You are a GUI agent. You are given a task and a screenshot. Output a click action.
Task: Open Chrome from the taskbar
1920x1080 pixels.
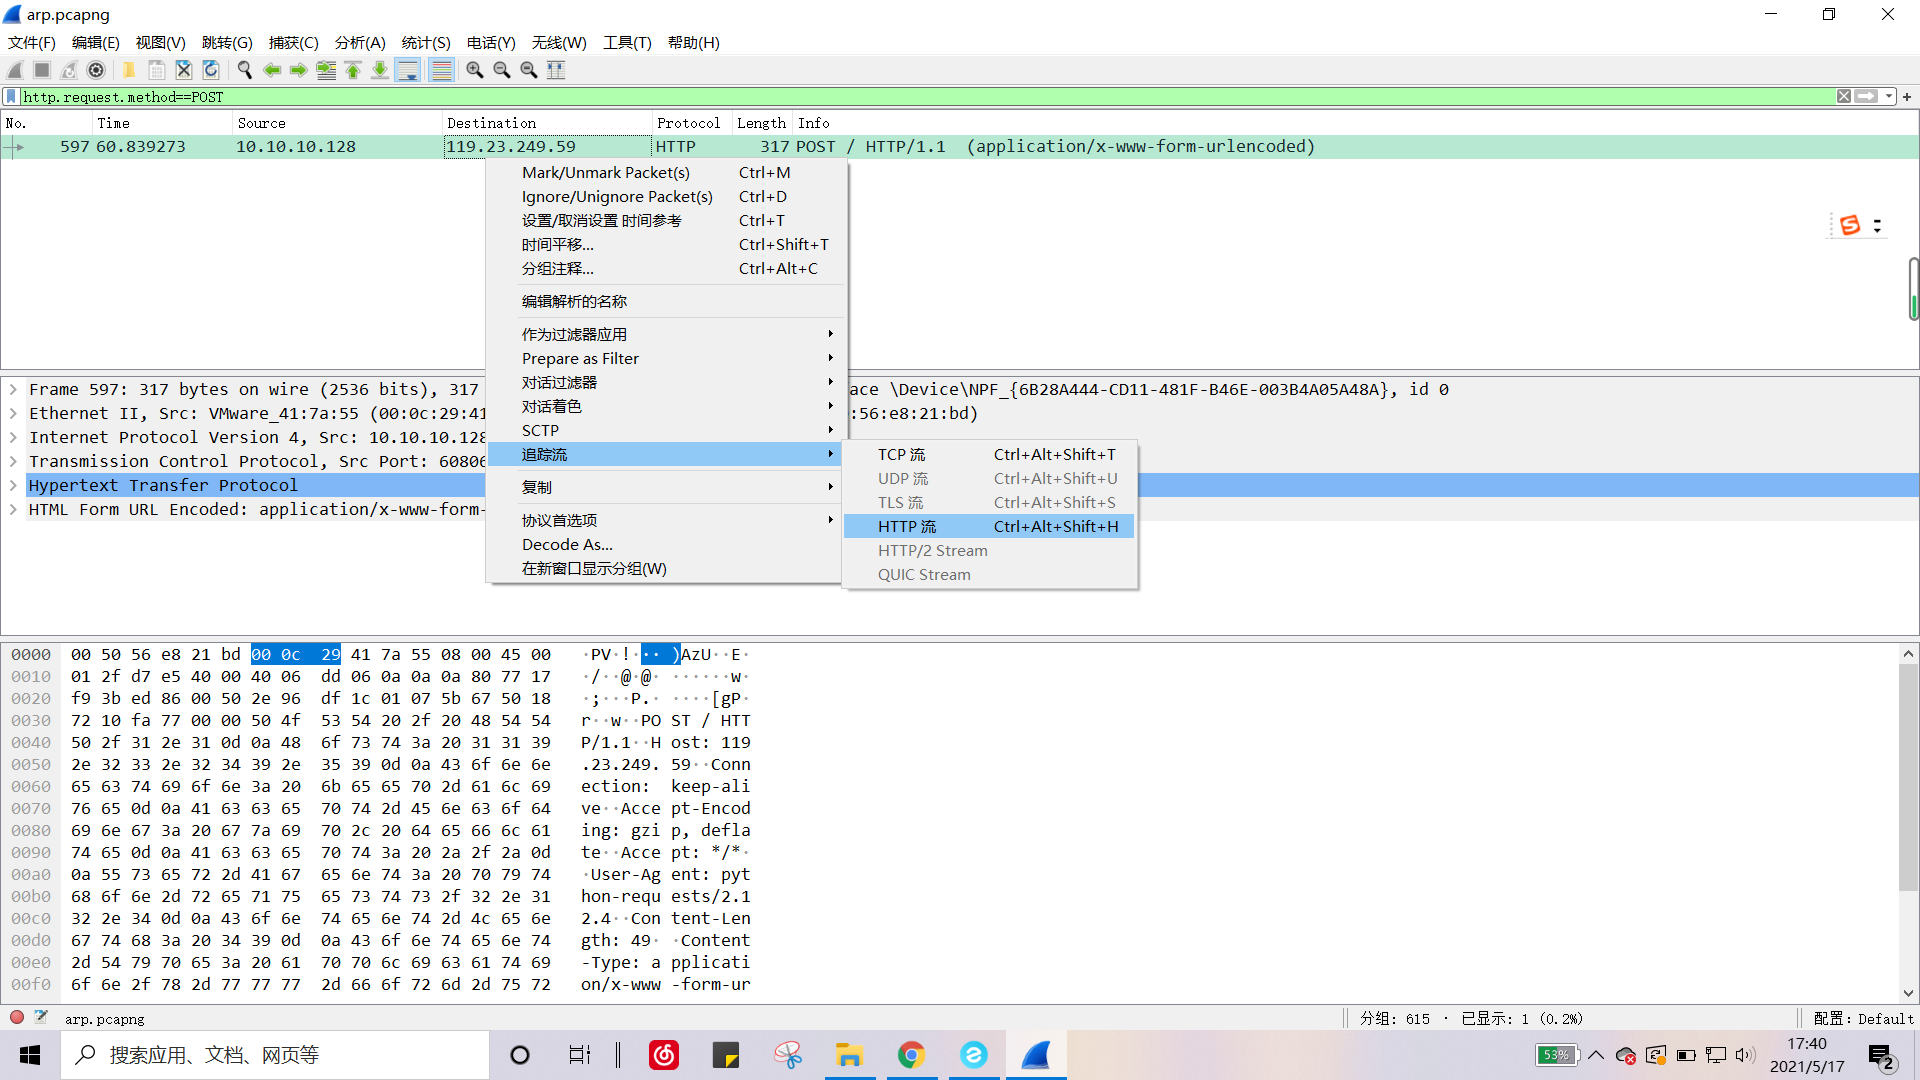point(911,1055)
